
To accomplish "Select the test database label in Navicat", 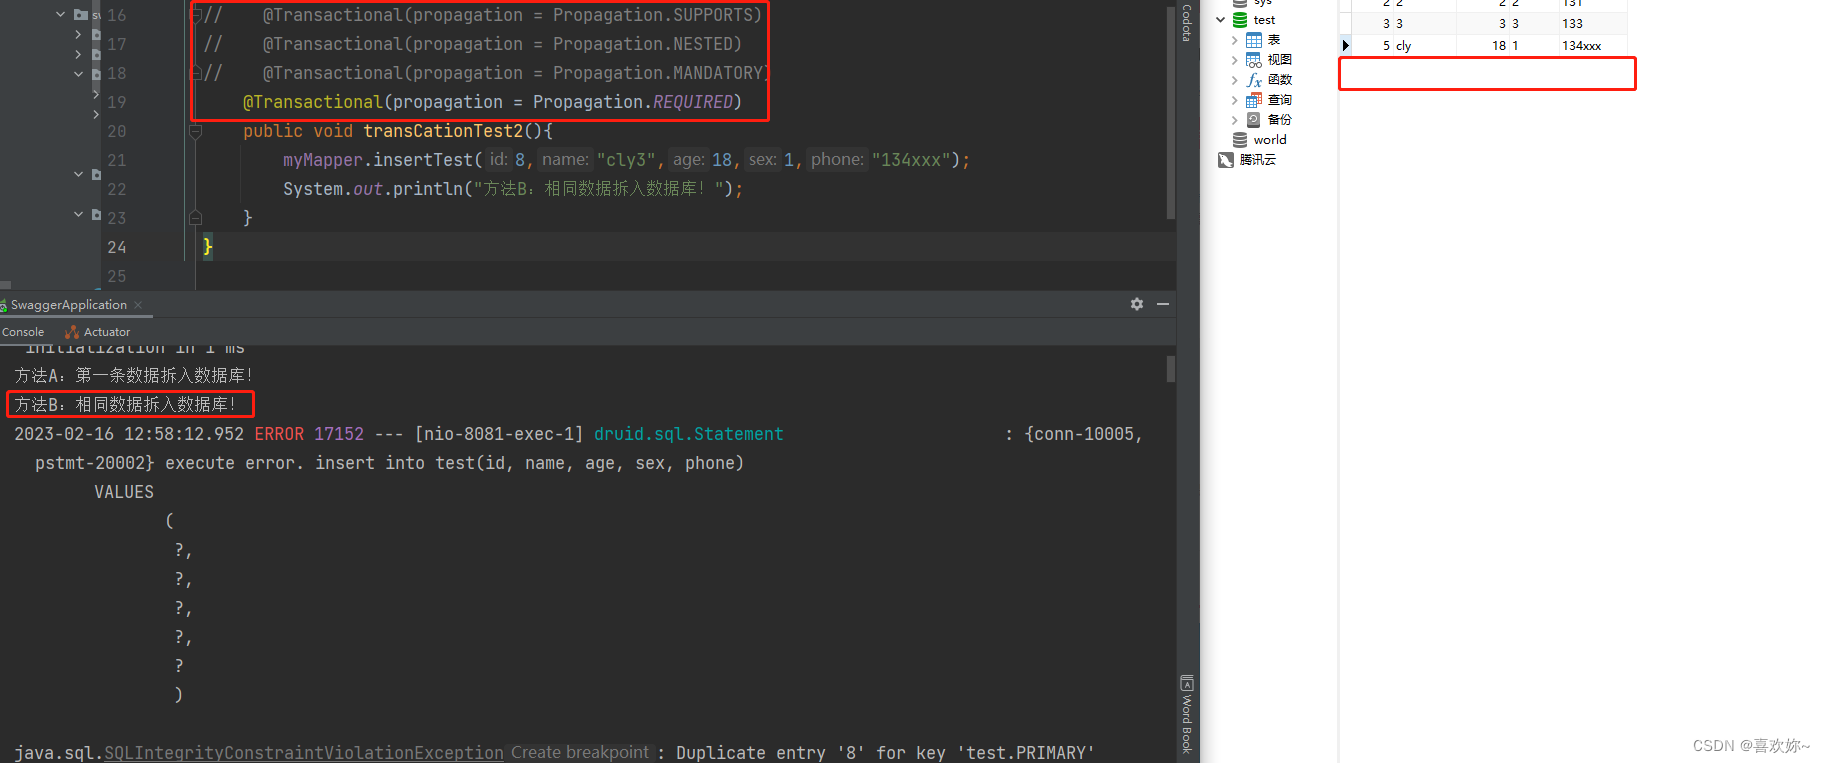I will pyautogui.click(x=1264, y=20).
